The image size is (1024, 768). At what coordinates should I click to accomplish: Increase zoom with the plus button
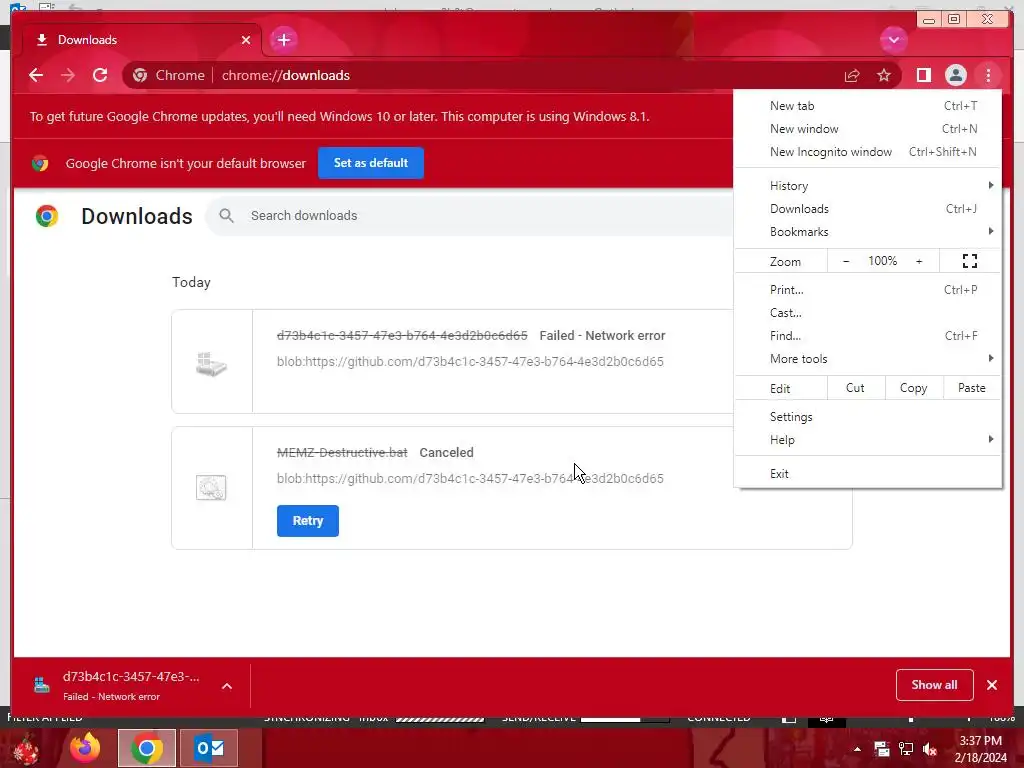(919, 261)
